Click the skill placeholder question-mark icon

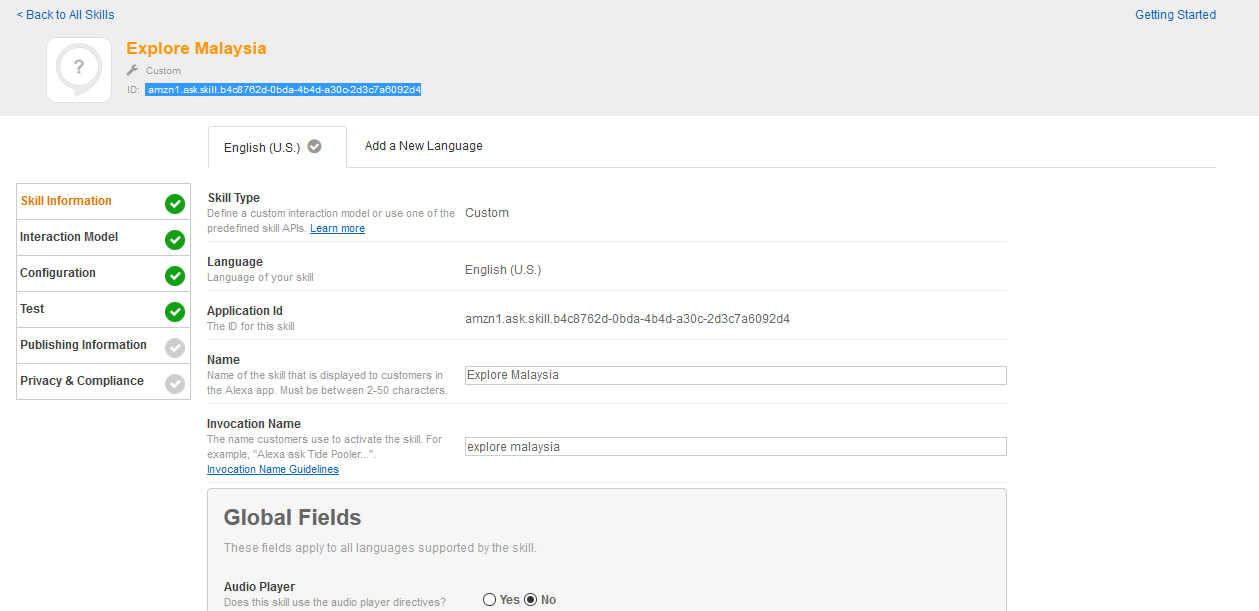point(79,70)
